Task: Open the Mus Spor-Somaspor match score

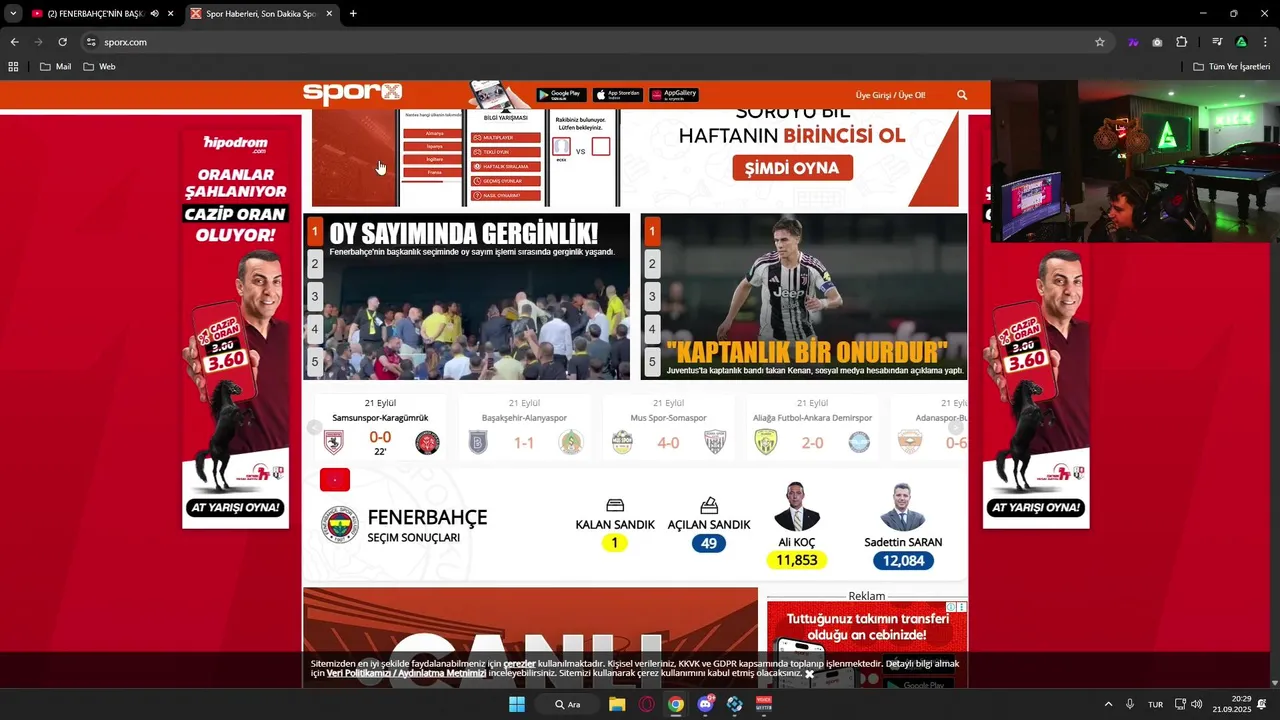Action: [668, 443]
